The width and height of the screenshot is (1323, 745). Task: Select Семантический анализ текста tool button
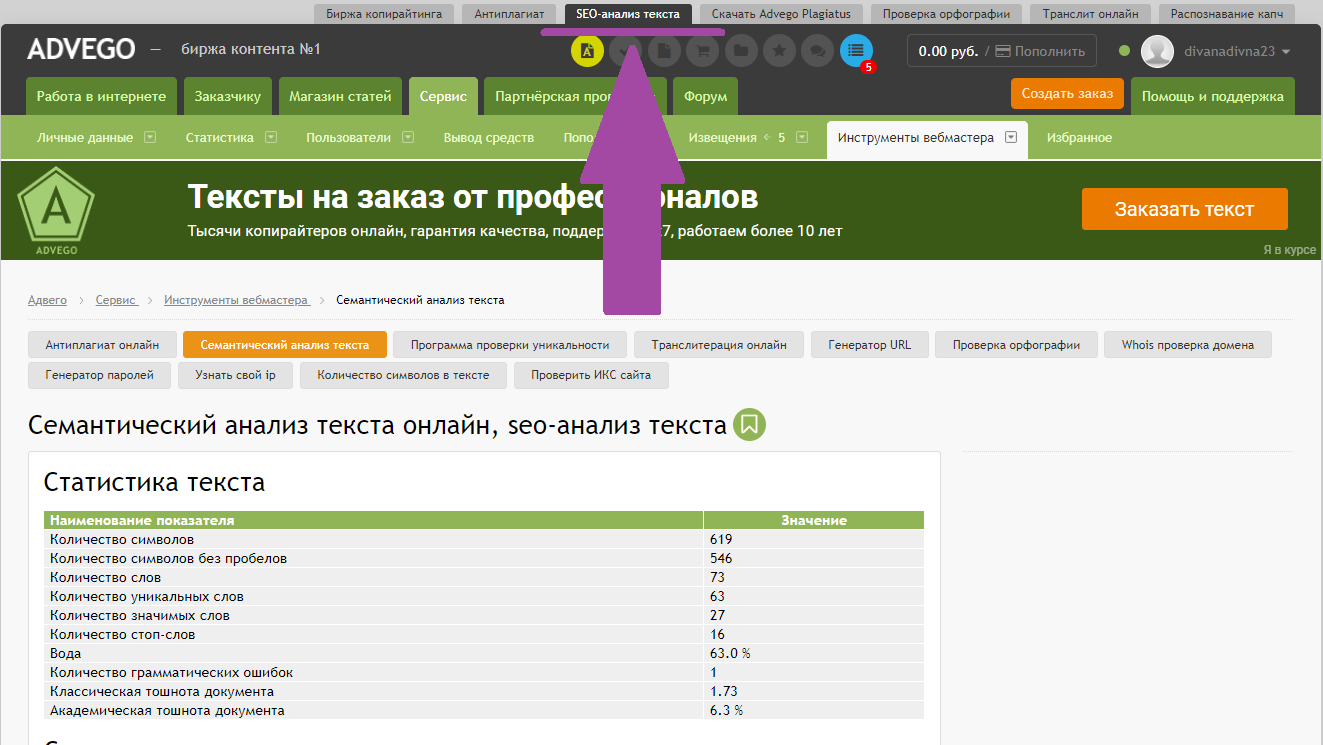(285, 345)
